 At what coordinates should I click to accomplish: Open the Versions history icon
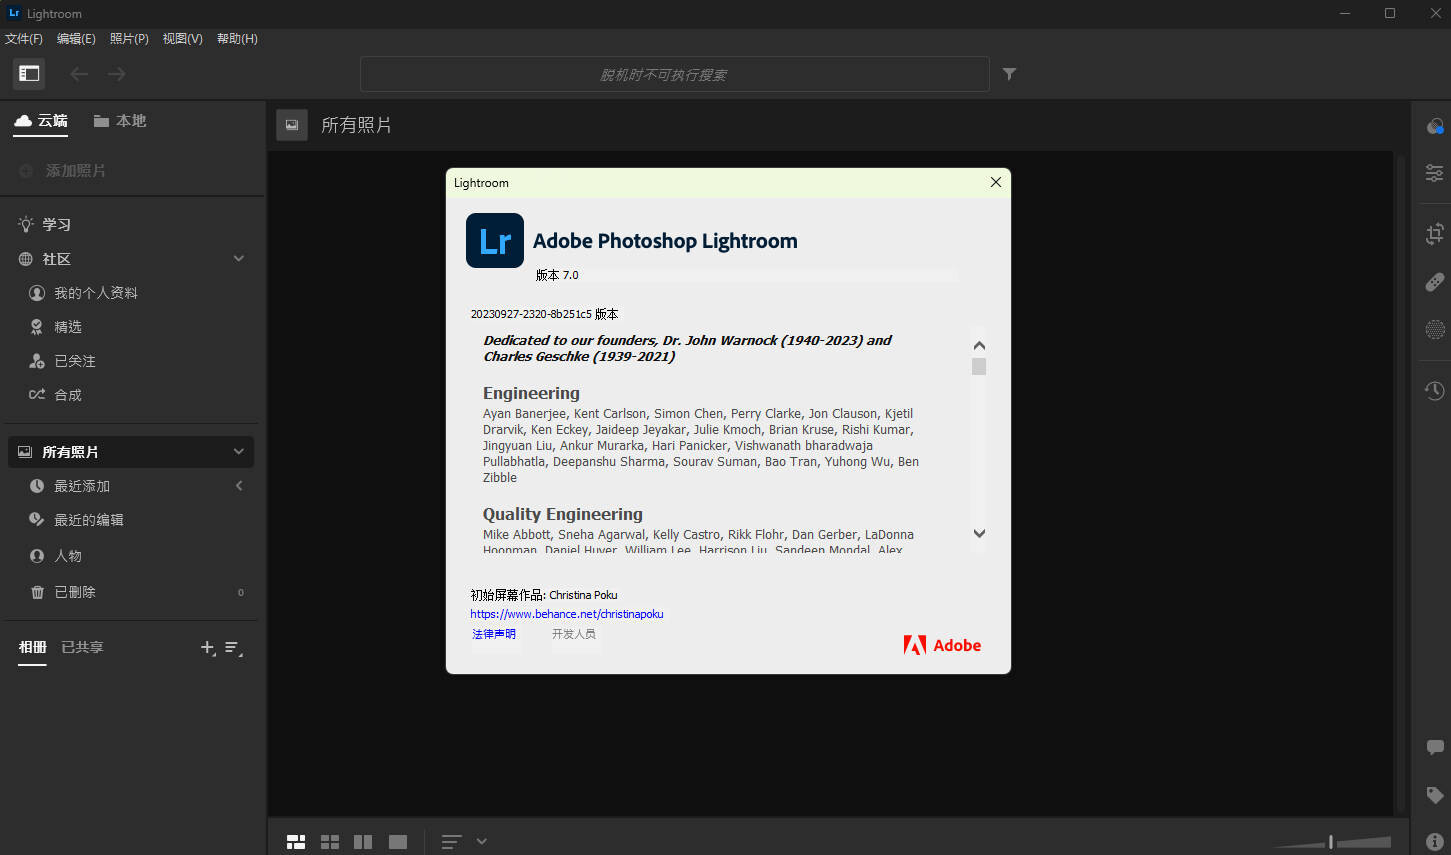[x=1435, y=391]
